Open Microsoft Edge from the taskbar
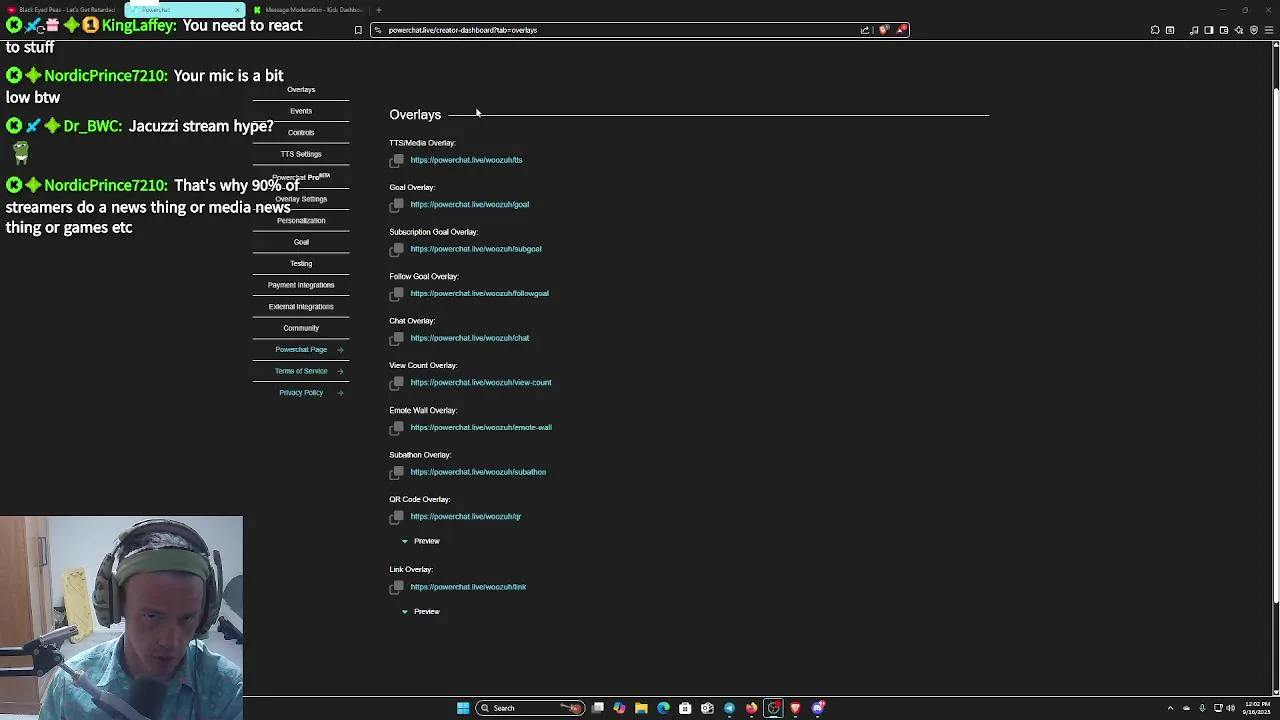Viewport: 1280px width, 720px height. (663, 708)
